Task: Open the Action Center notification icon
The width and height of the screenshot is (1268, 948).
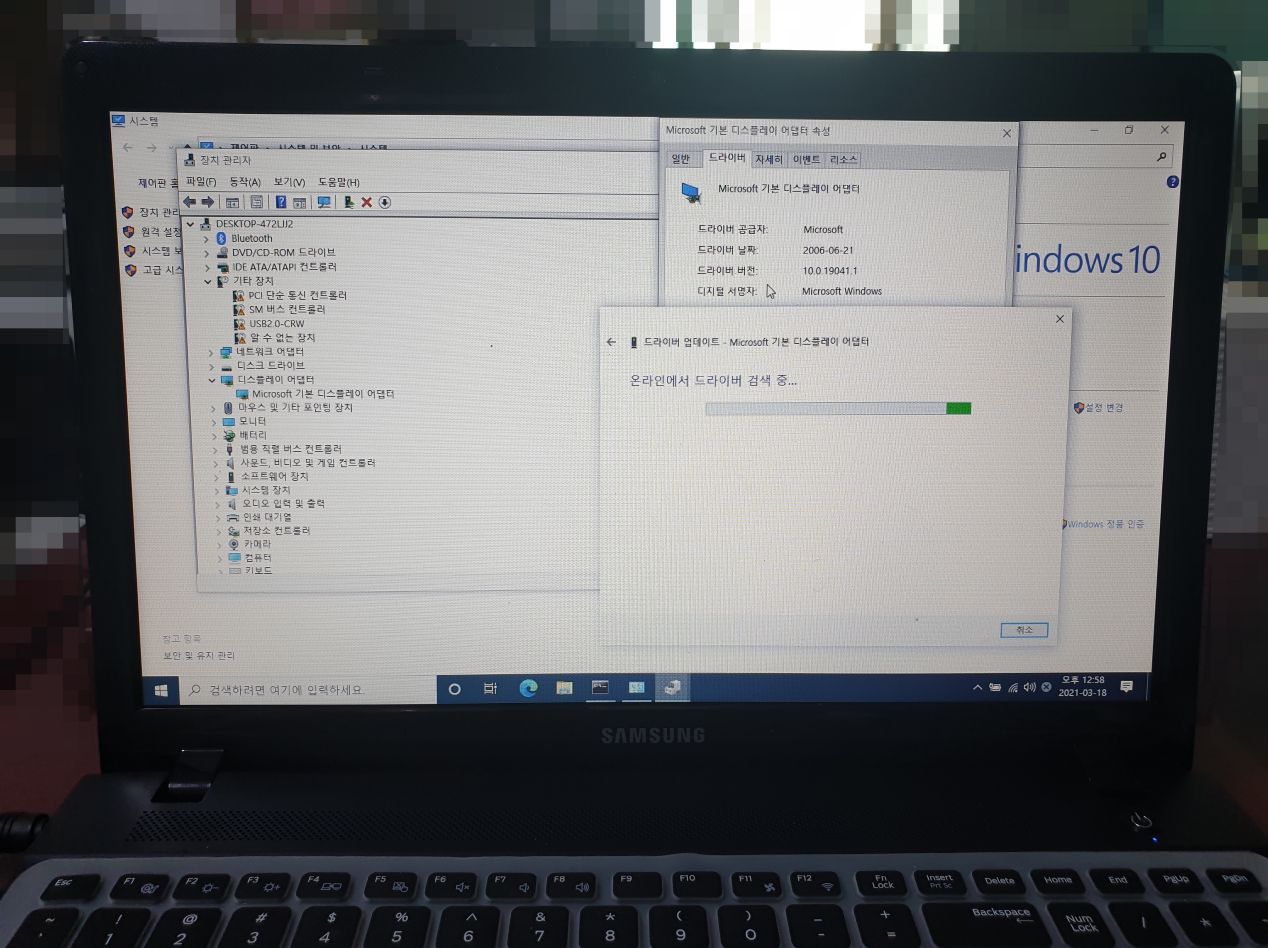Action: tap(1126, 686)
